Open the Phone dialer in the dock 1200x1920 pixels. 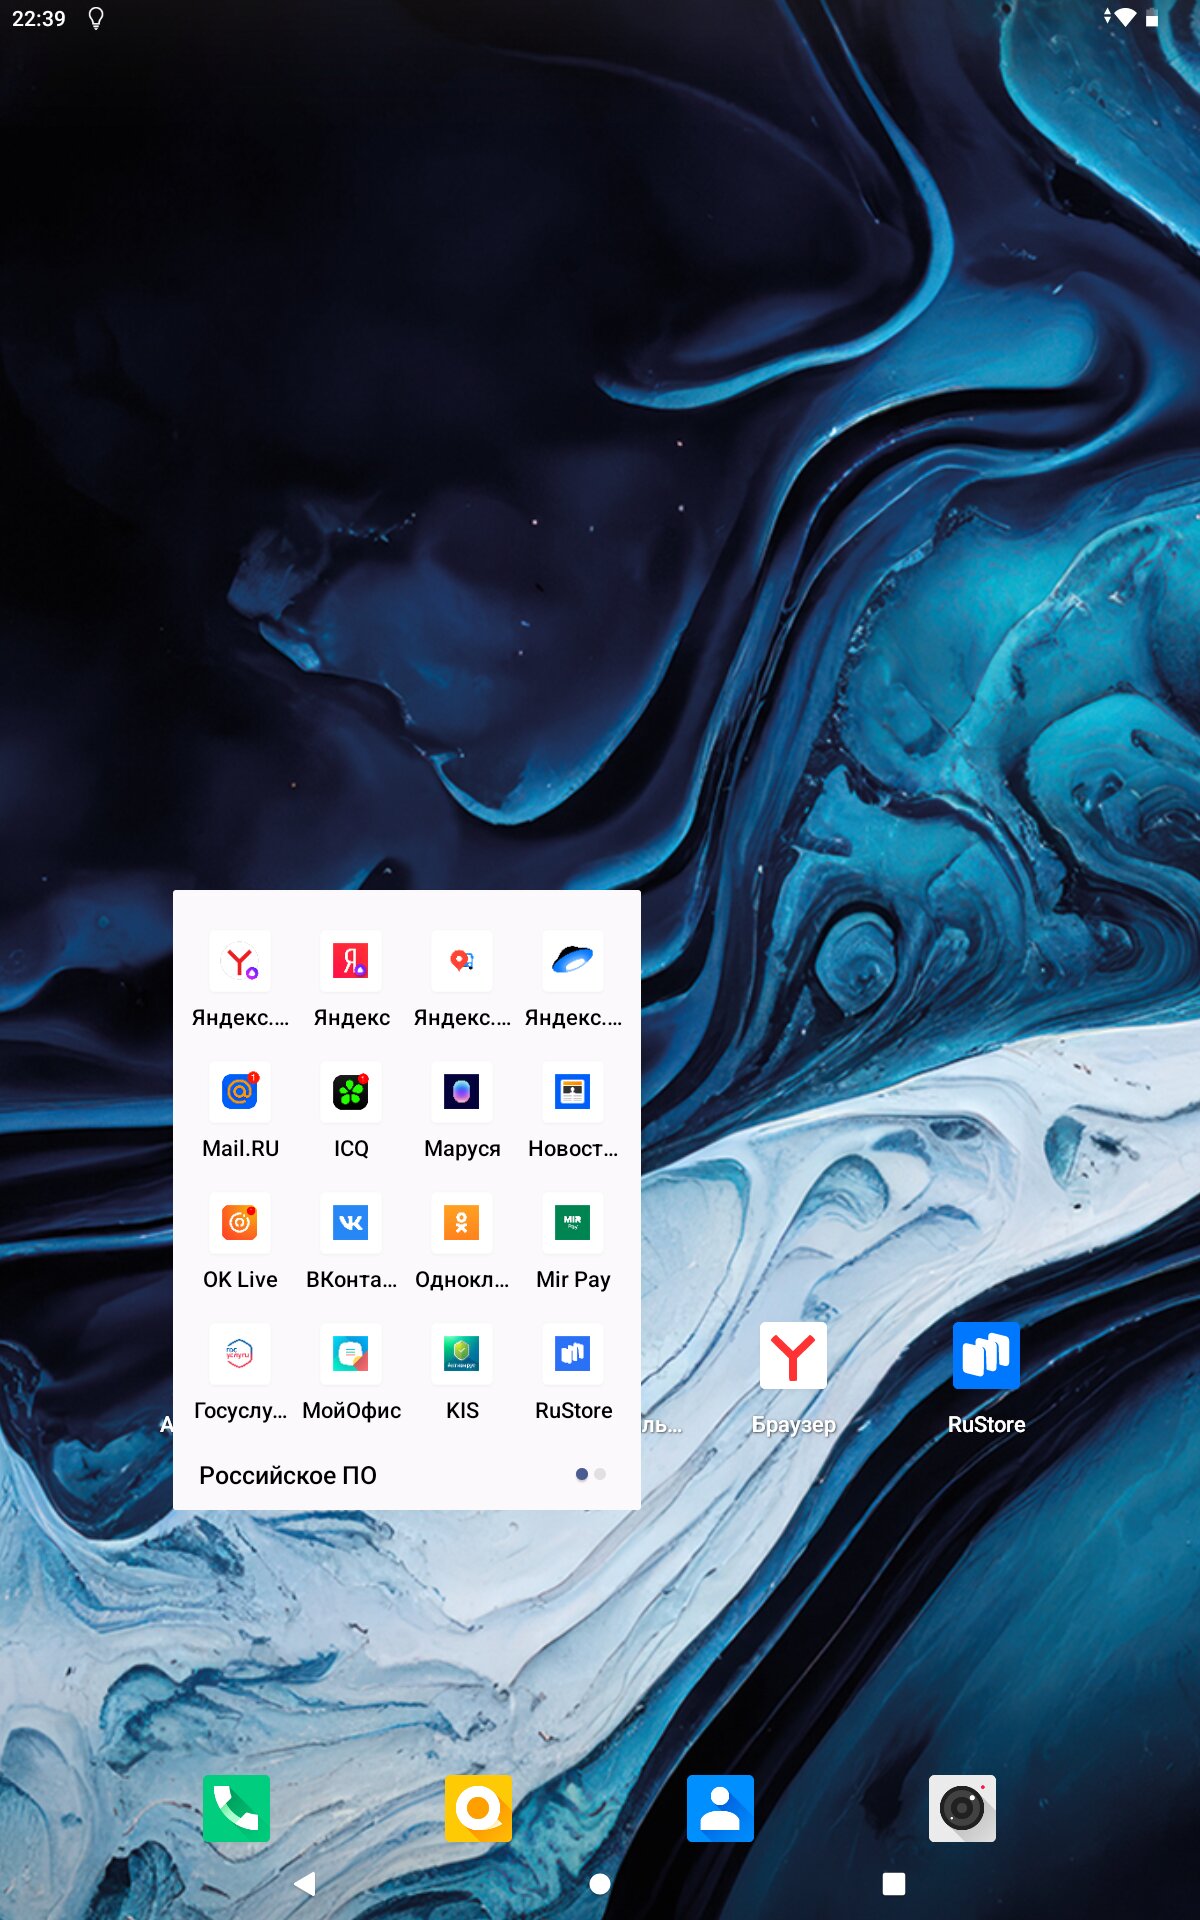tap(236, 1808)
